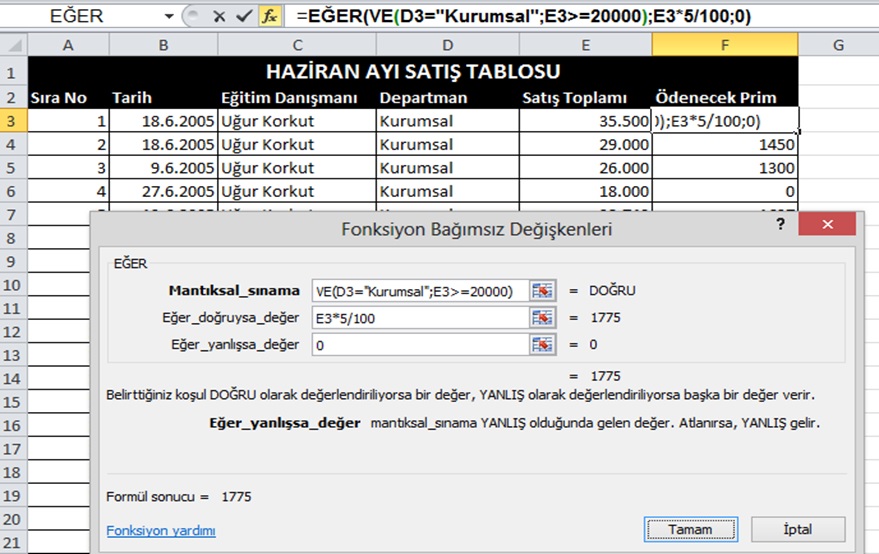Select row 4 header

click(x=13, y=144)
